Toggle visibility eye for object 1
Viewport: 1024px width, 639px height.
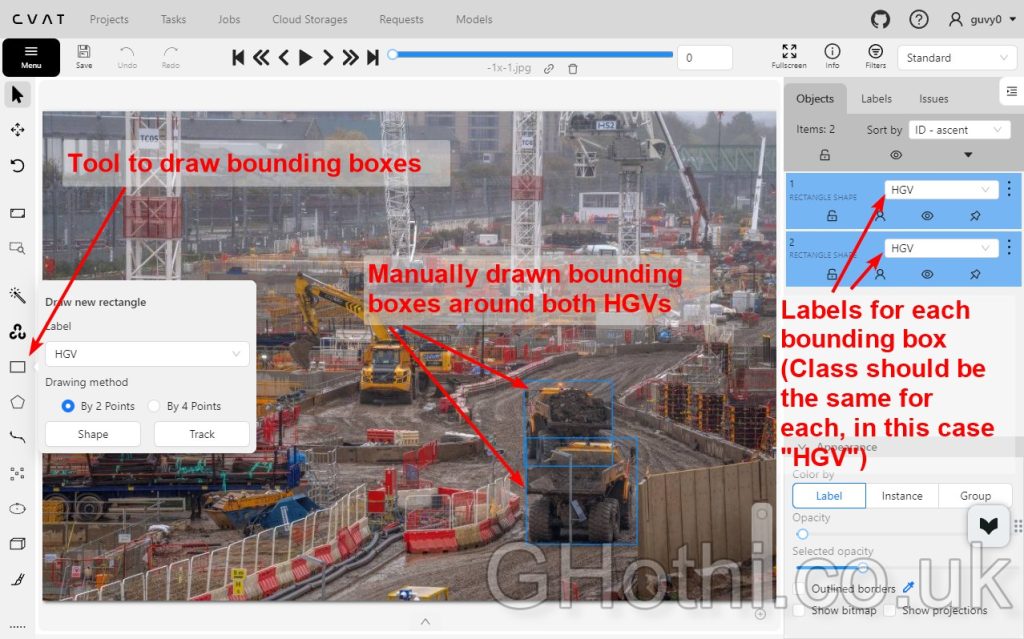pos(927,215)
